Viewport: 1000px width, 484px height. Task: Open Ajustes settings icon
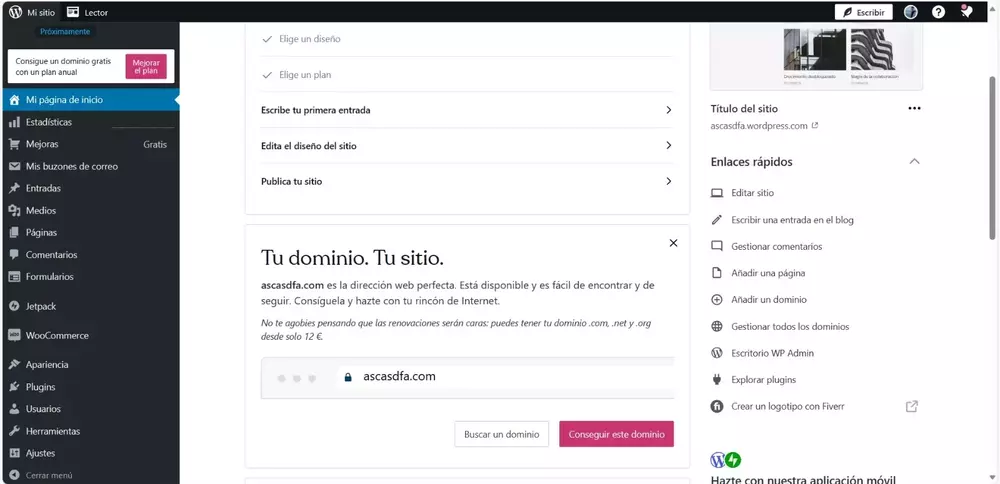click(14, 453)
